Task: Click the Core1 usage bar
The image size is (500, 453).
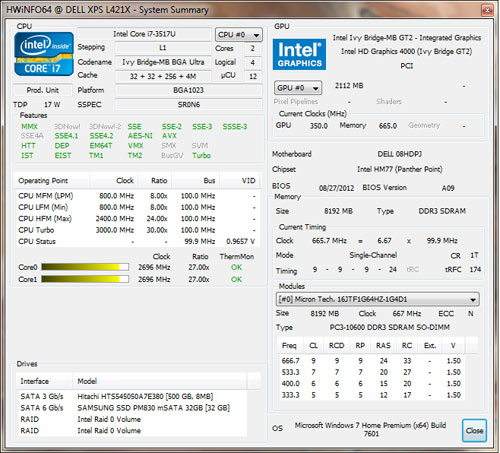Action: click(x=85, y=279)
